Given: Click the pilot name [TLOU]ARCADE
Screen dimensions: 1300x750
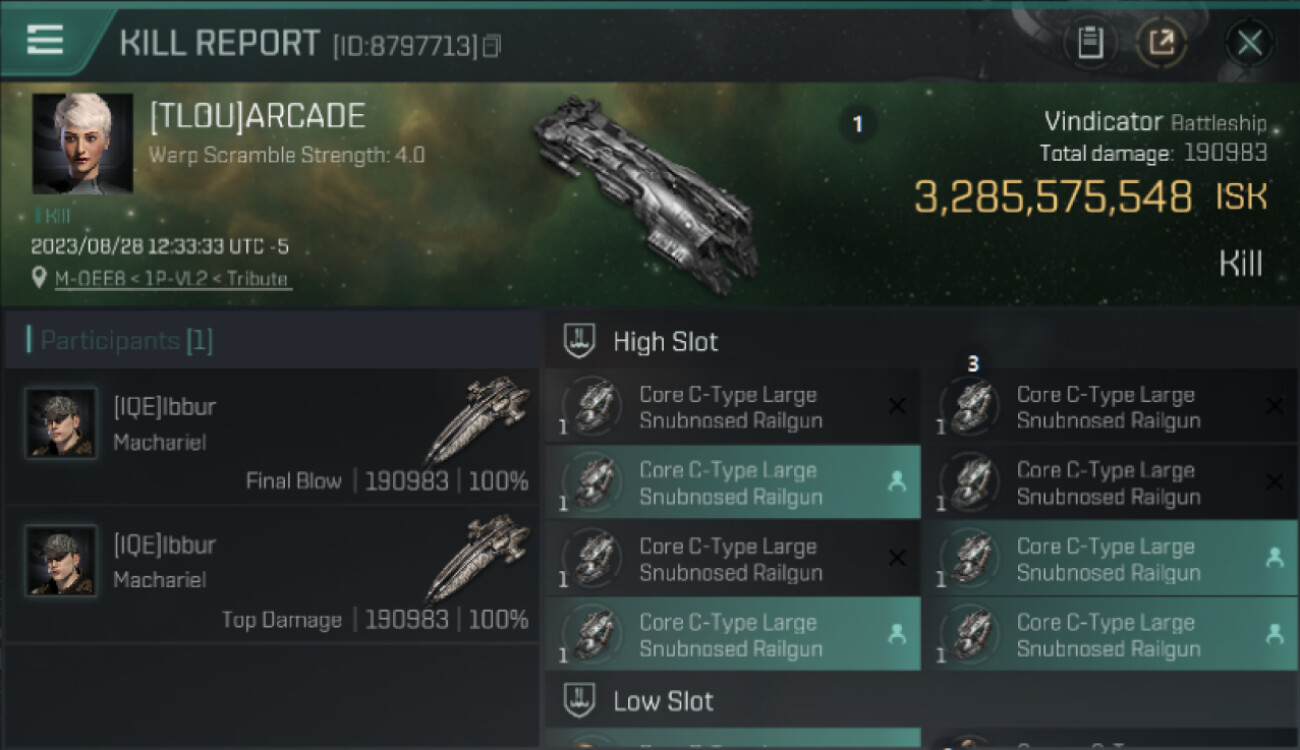Looking at the screenshot, I should [257, 117].
